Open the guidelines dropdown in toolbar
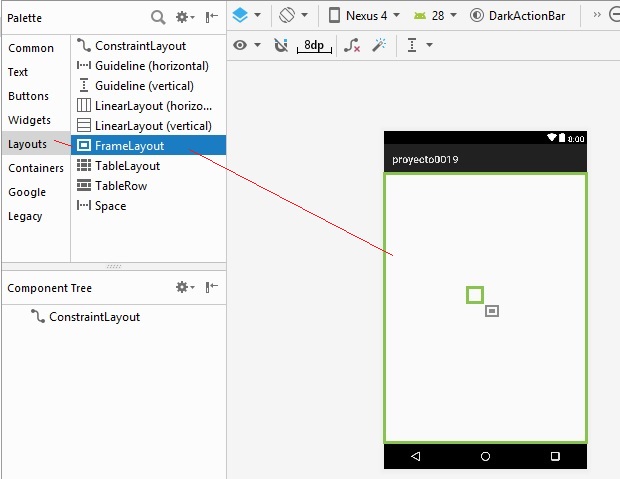This screenshot has width=620, height=479. 419,46
